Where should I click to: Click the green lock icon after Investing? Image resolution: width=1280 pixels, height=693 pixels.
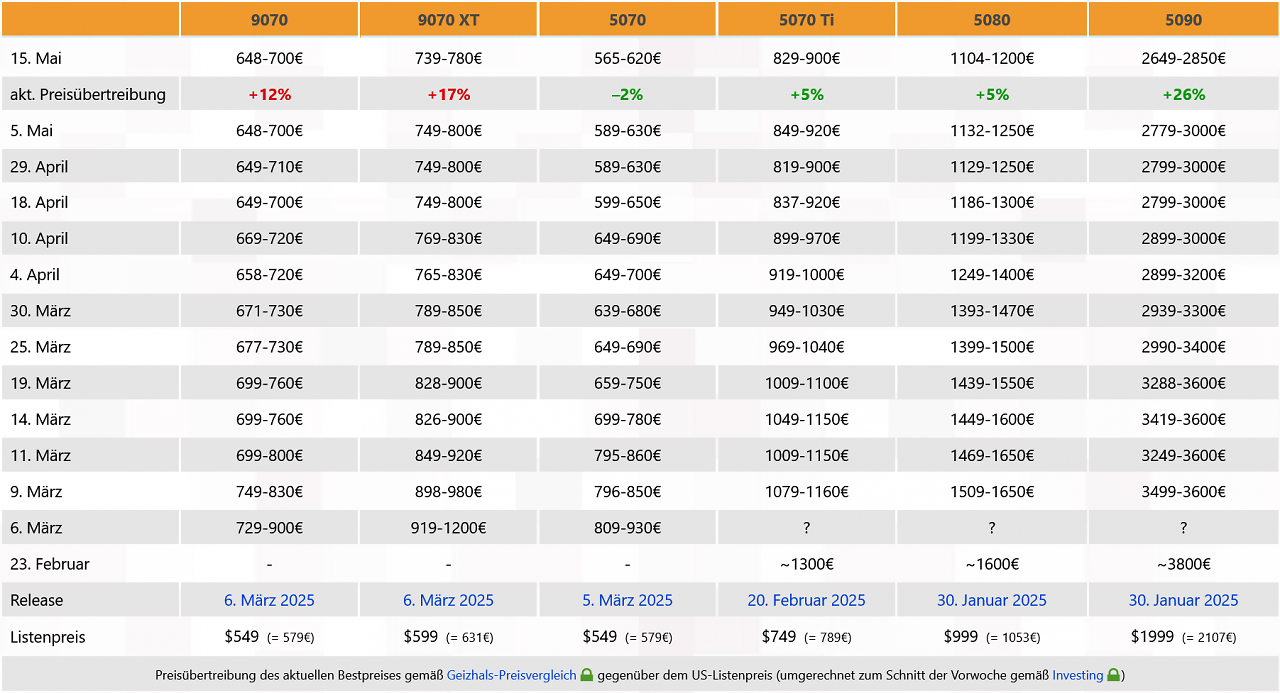pyautogui.click(x=1113, y=675)
